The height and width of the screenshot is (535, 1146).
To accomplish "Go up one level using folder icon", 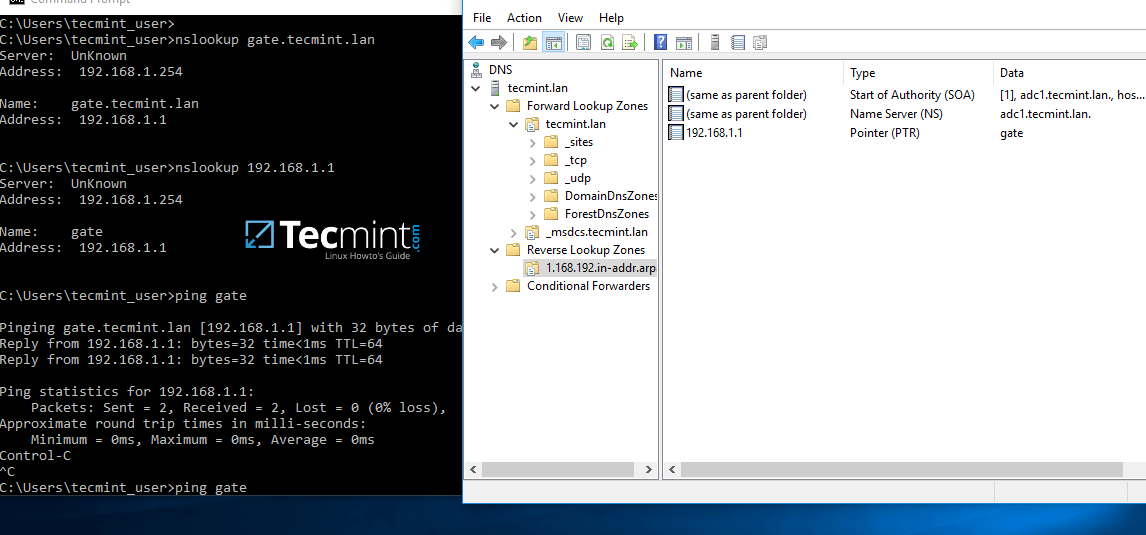I will click(530, 42).
